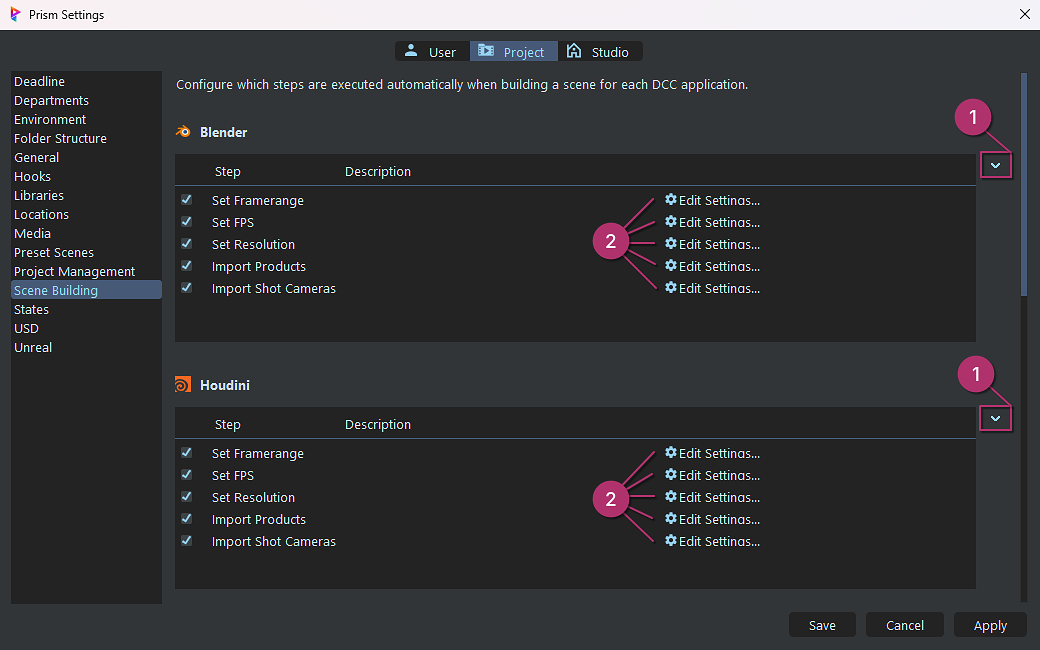The height and width of the screenshot is (650, 1040).
Task: Toggle Blender Import Shot Cameras checkbox
Action: coord(186,288)
